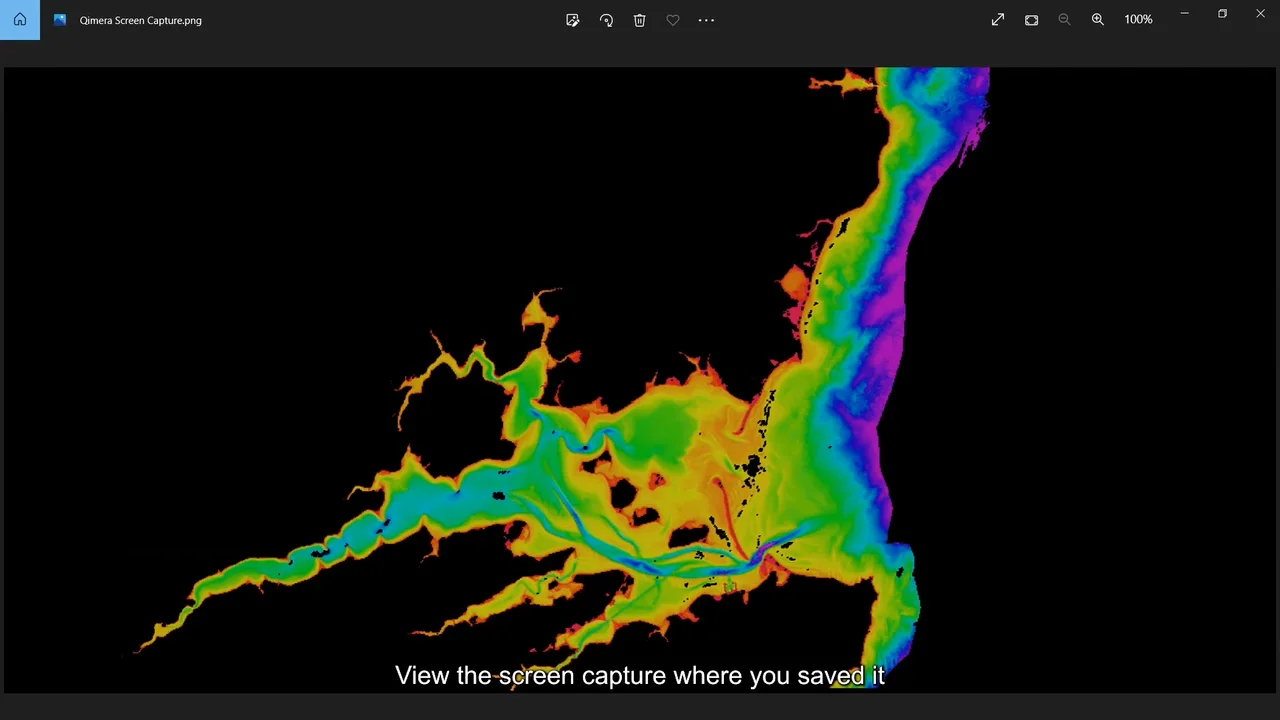Fit the image to window
The height and width of the screenshot is (720, 1280).
click(1031, 20)
